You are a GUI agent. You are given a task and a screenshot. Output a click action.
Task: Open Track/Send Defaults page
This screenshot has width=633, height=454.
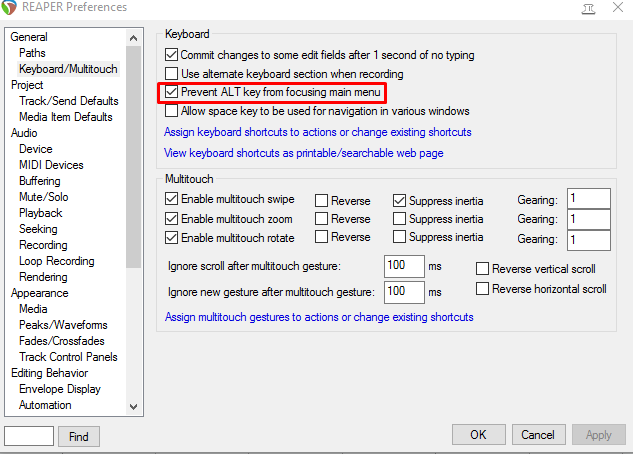point(69,101)
